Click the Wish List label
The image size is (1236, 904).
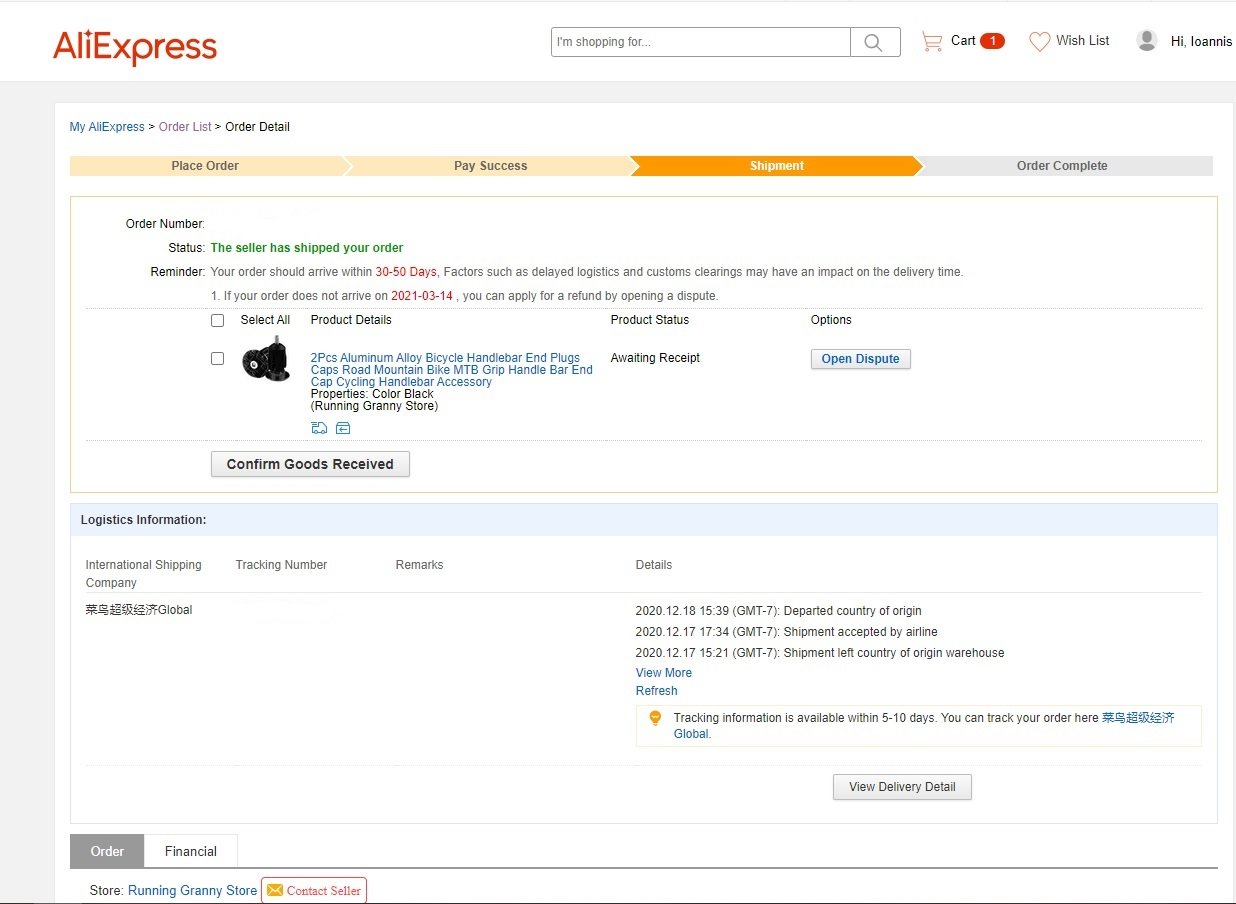[1083, 41]
